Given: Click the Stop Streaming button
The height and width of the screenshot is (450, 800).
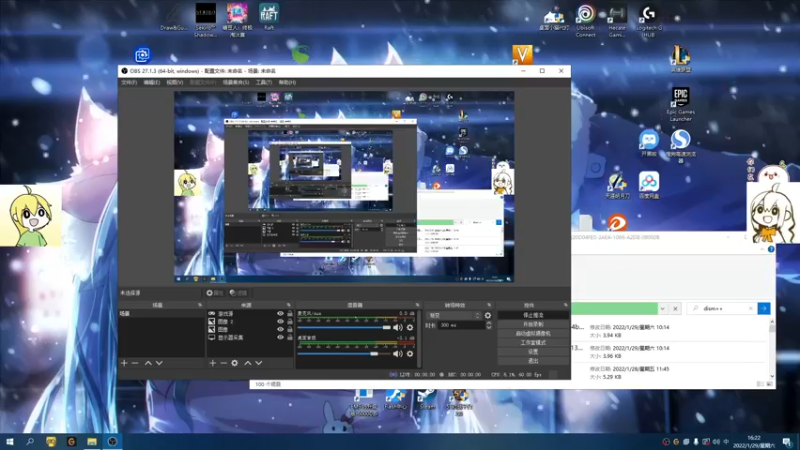Looking at the screenshot, I should 533,315.
